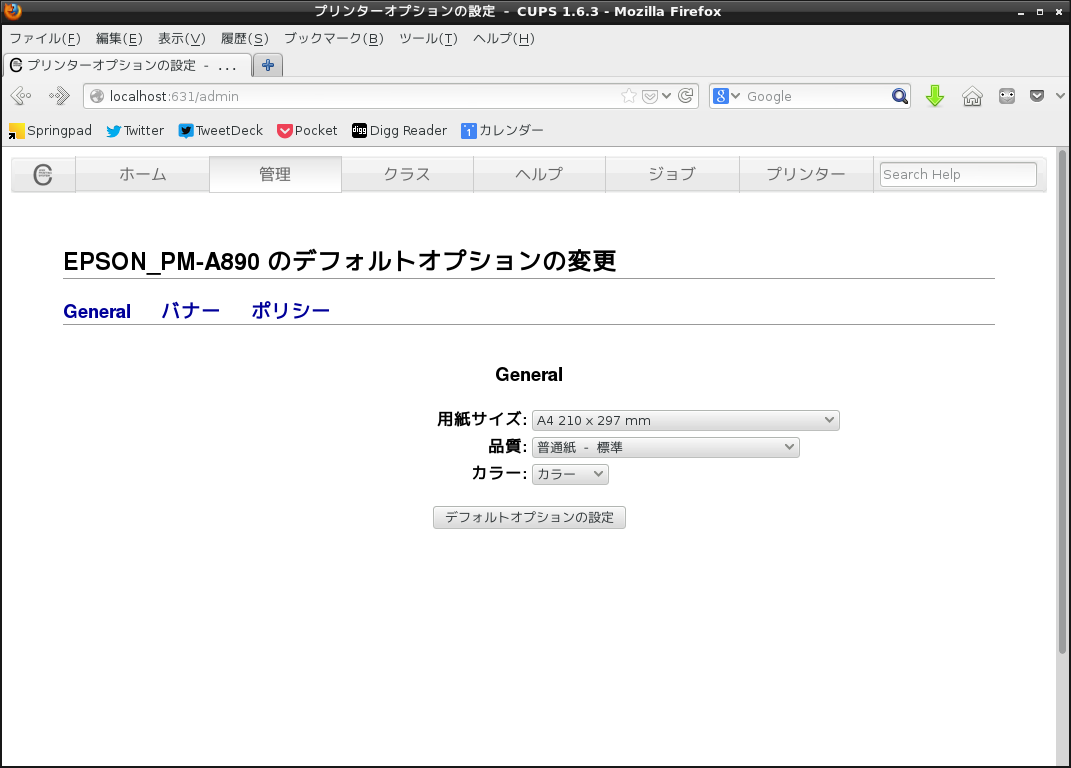Viewport: 1071px width, 768px height.
Task: Open the 用紙サイズ A4 dropdown
Action: [686, 420]
